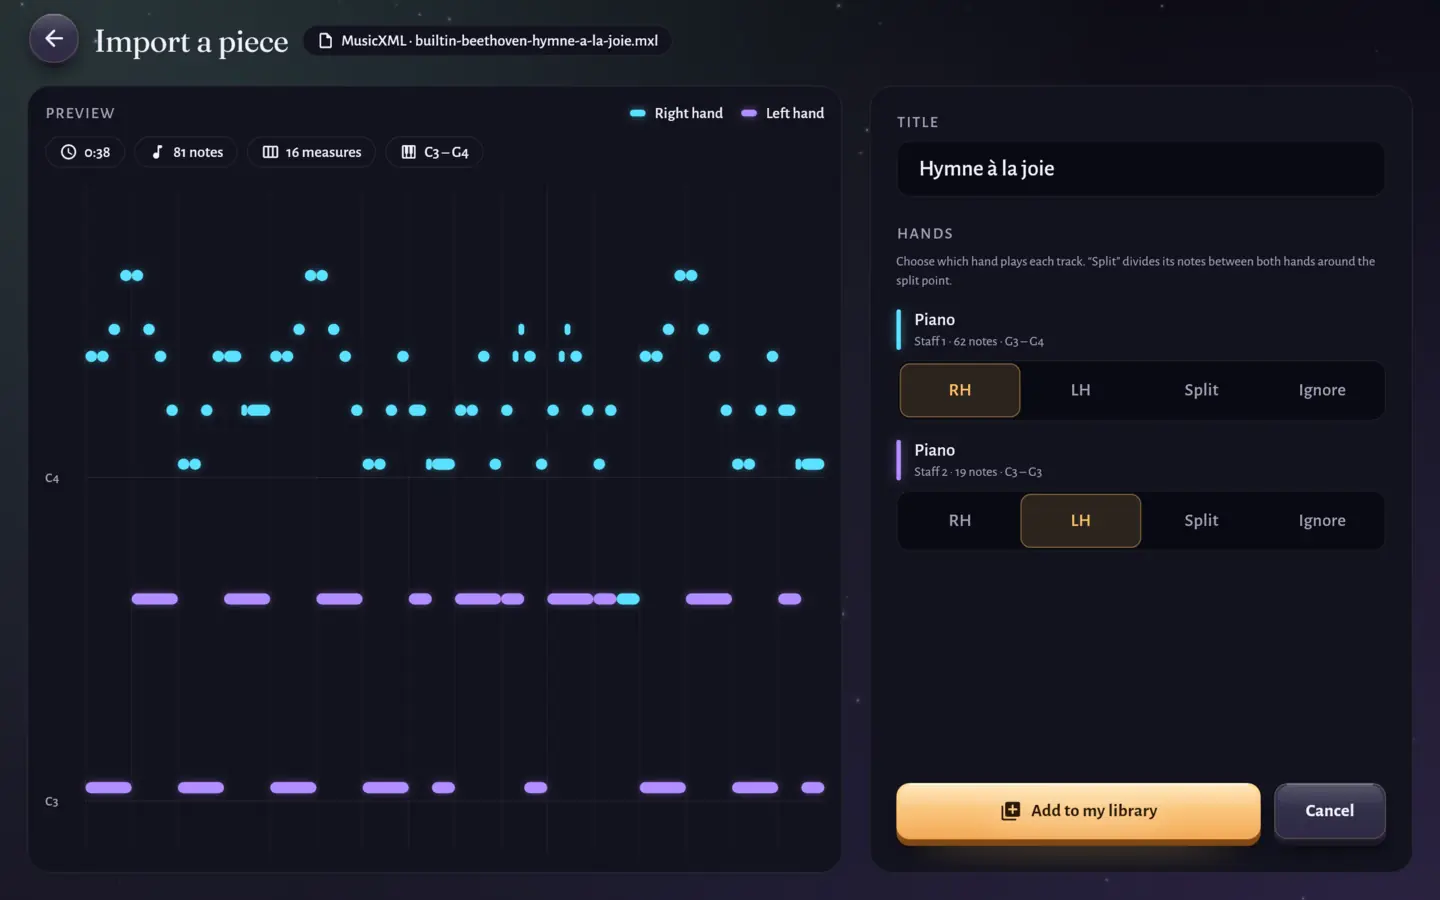Viewport: 1440px width, 900px height.
Task: Set Staff 2 Piano to Ignore
Action: tap(1322, 521)
